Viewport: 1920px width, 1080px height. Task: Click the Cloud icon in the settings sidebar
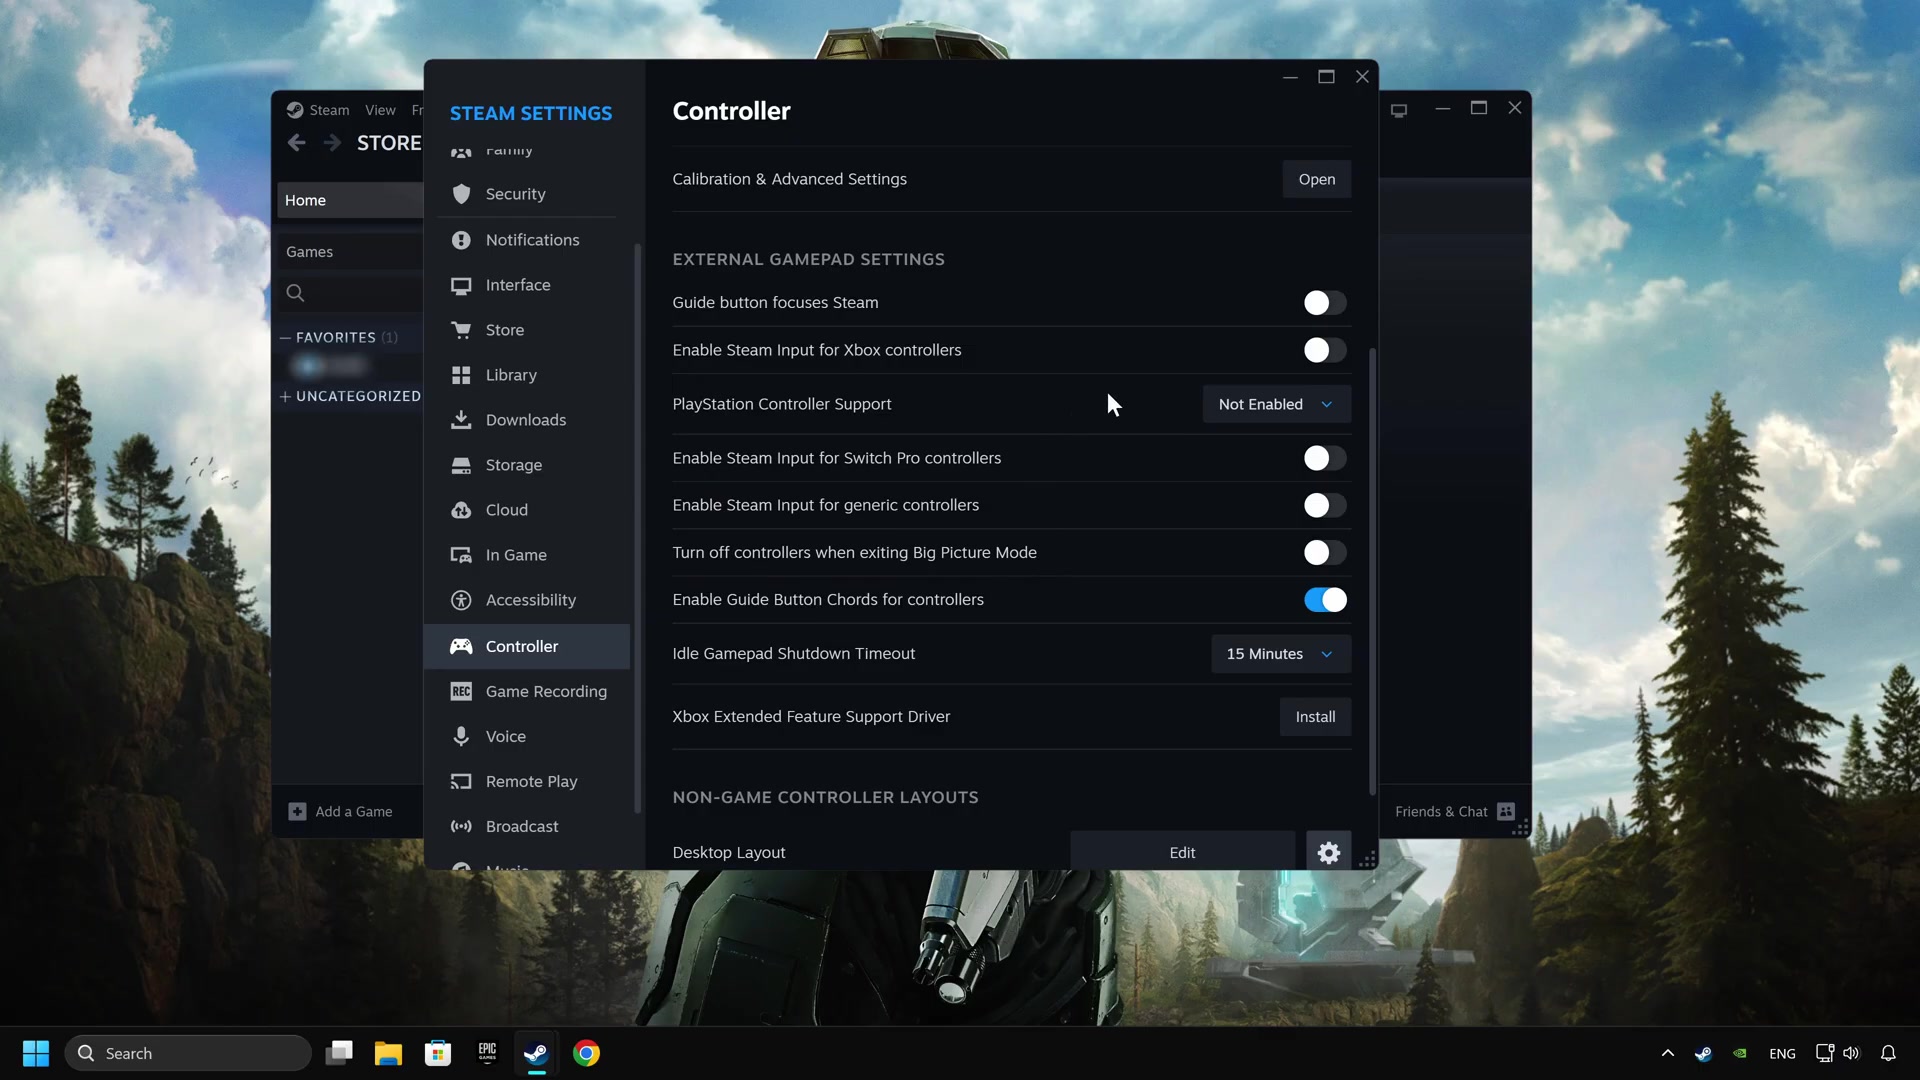(461, 510)
